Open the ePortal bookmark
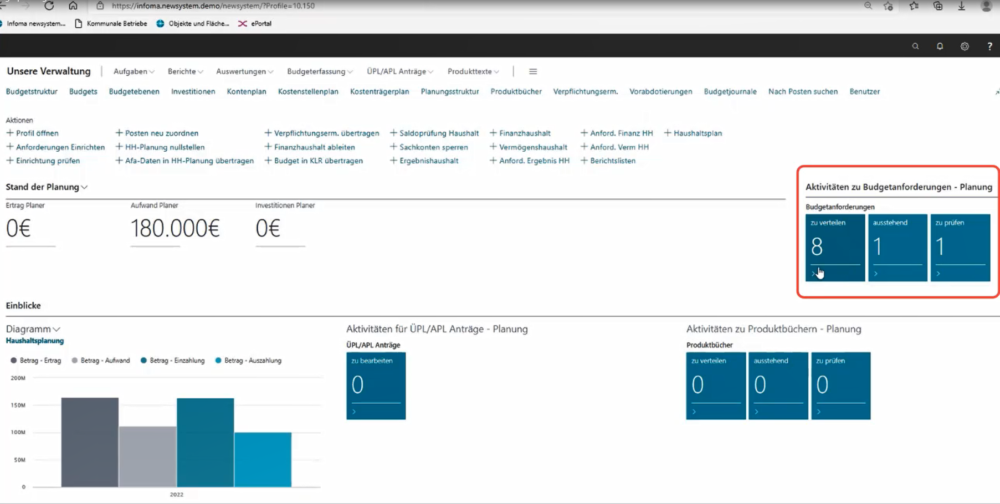1000x504 pixels. [262, 23]
